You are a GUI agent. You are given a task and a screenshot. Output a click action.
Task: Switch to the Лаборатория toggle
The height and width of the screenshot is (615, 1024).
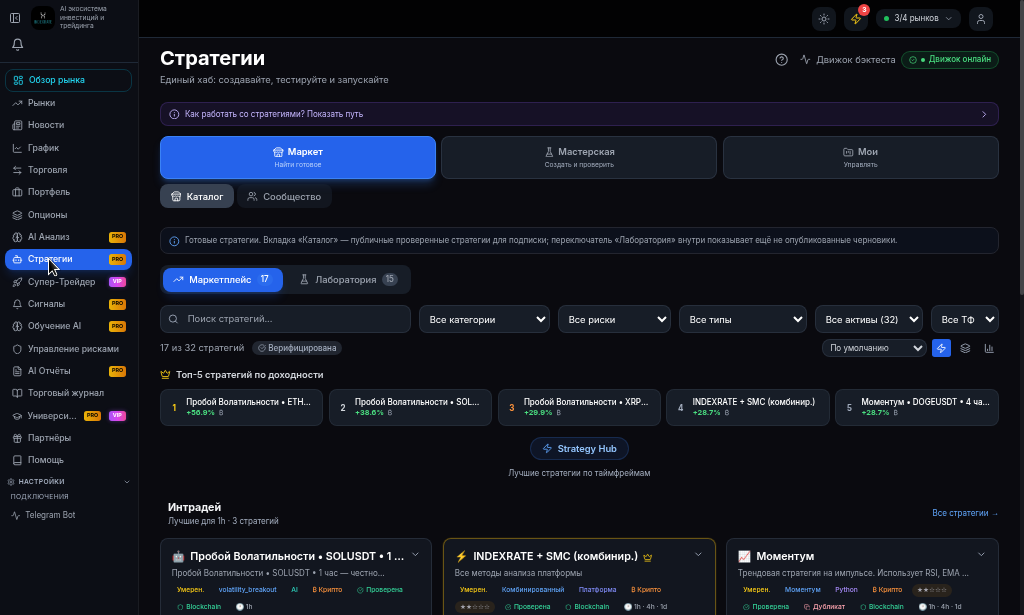[347, 279]
